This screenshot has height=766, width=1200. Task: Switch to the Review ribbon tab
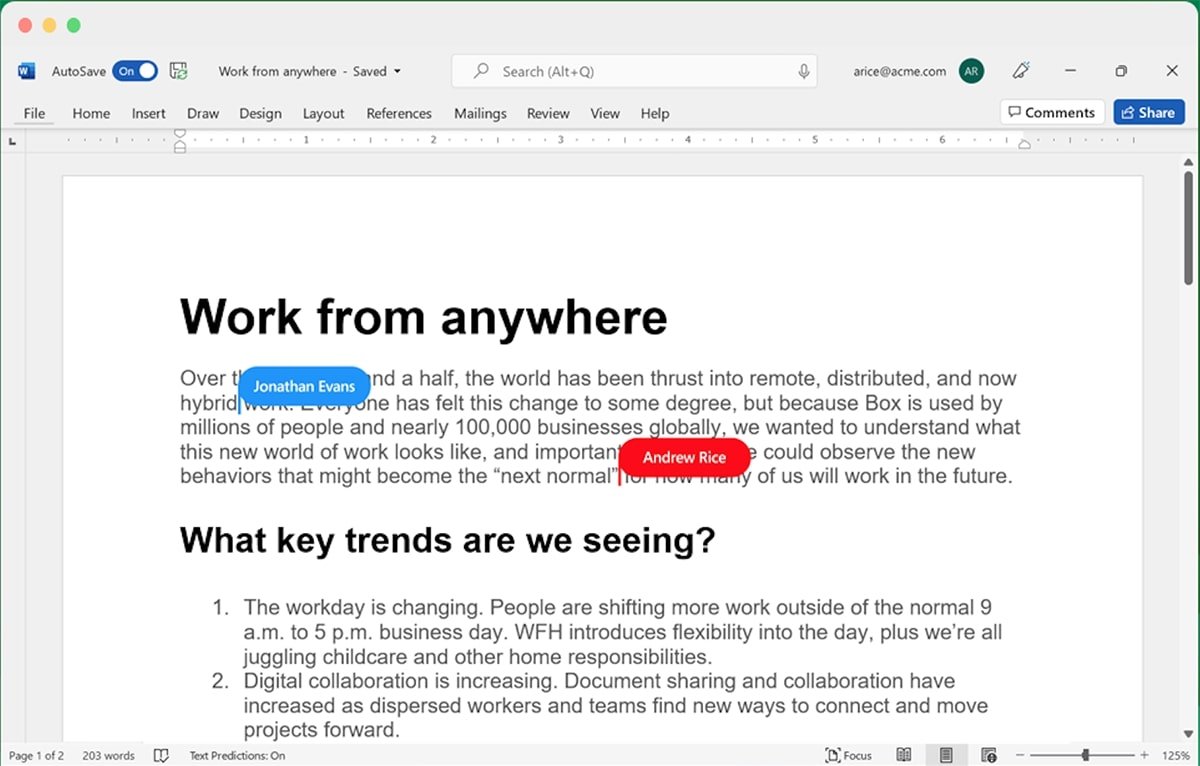pos(547,113)
